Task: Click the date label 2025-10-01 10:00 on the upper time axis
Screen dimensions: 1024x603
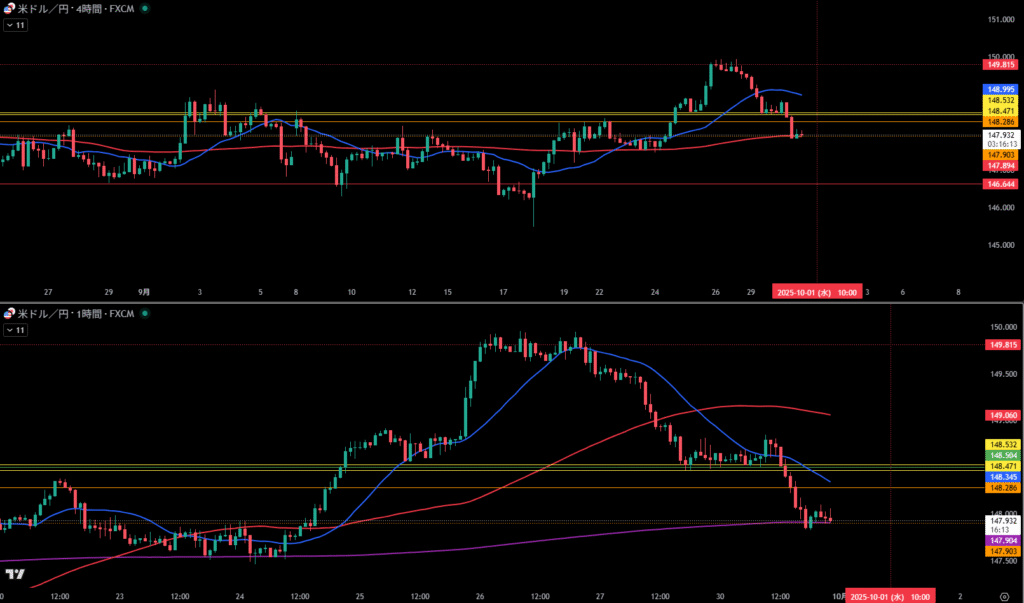Action: pyautogui.click(x=817, y=292)
